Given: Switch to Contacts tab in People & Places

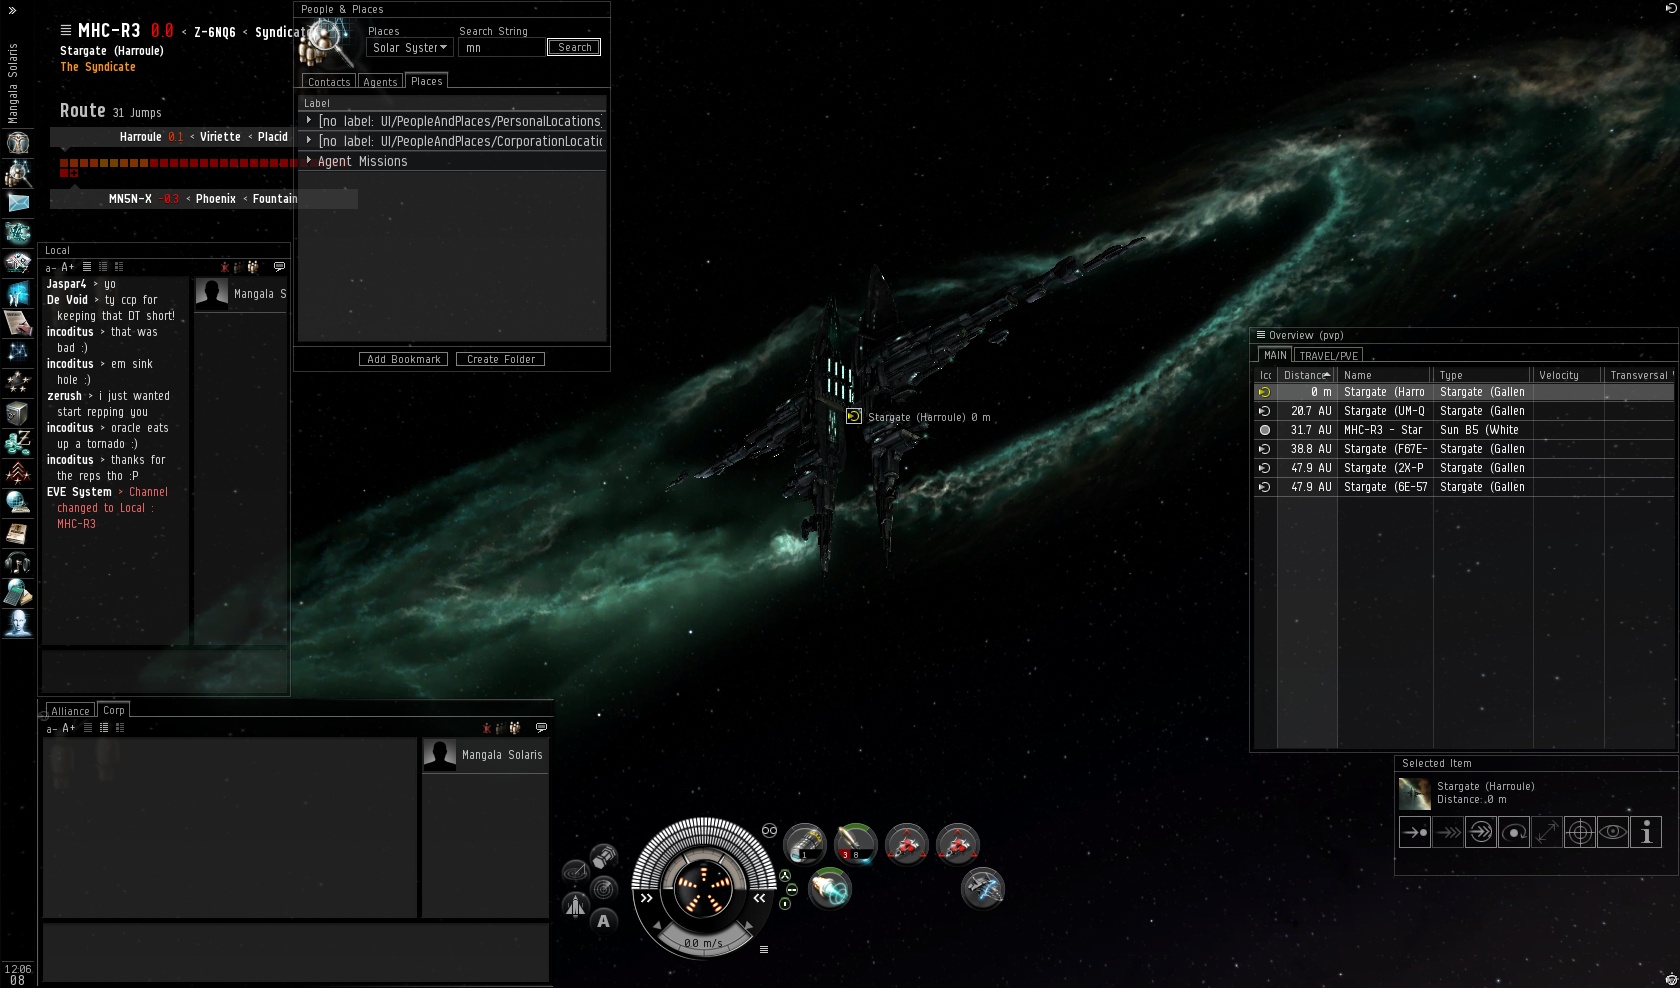Looking at the screenshot, I should point(329,82).
